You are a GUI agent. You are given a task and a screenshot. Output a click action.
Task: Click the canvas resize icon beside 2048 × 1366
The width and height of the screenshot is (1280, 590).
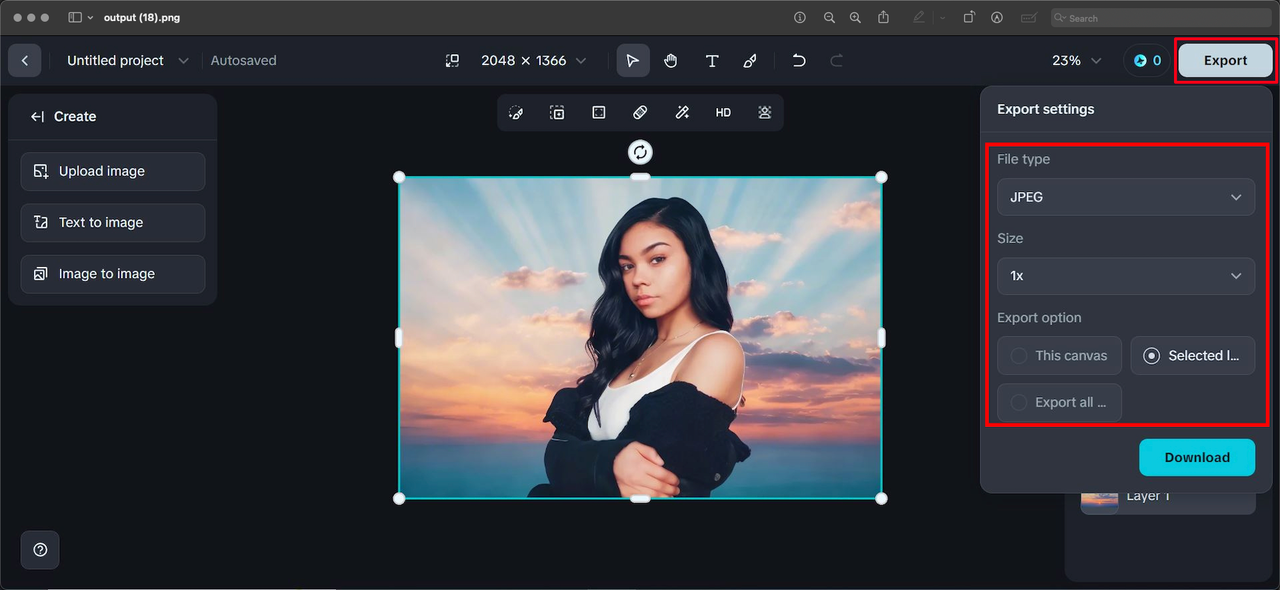(452, 60)
